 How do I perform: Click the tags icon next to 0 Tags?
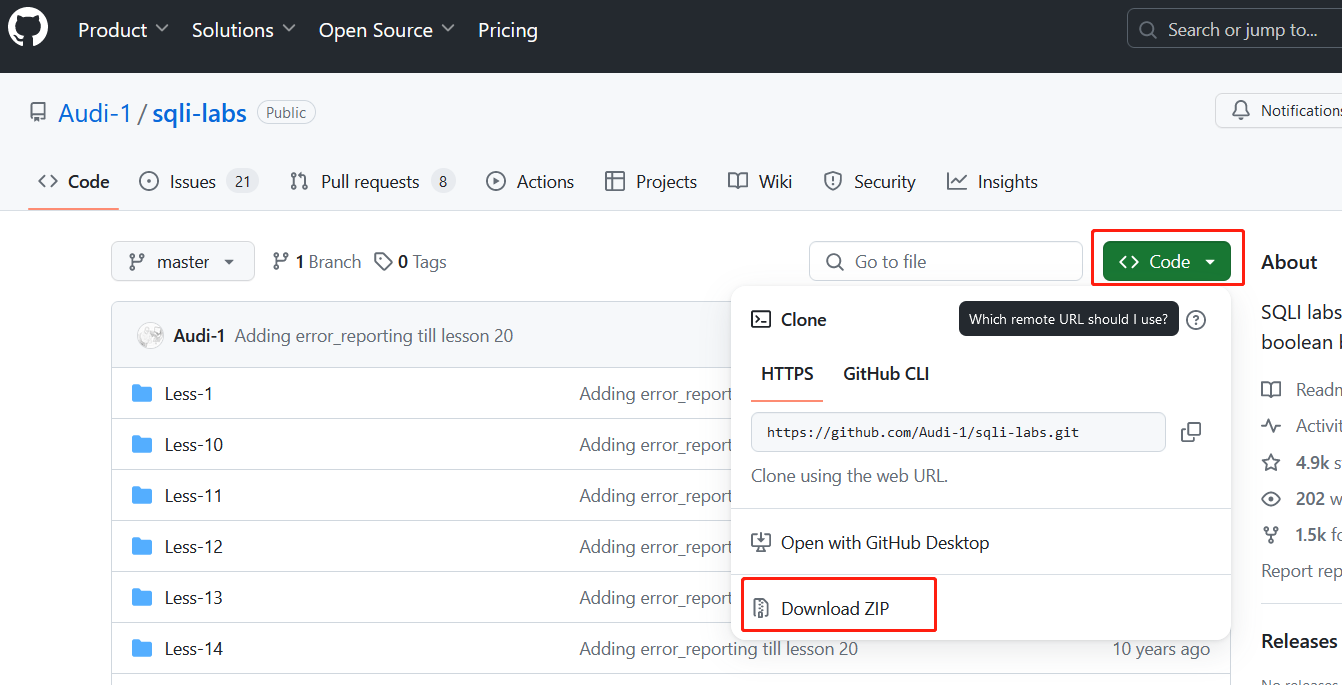click(x=383, y=262)
